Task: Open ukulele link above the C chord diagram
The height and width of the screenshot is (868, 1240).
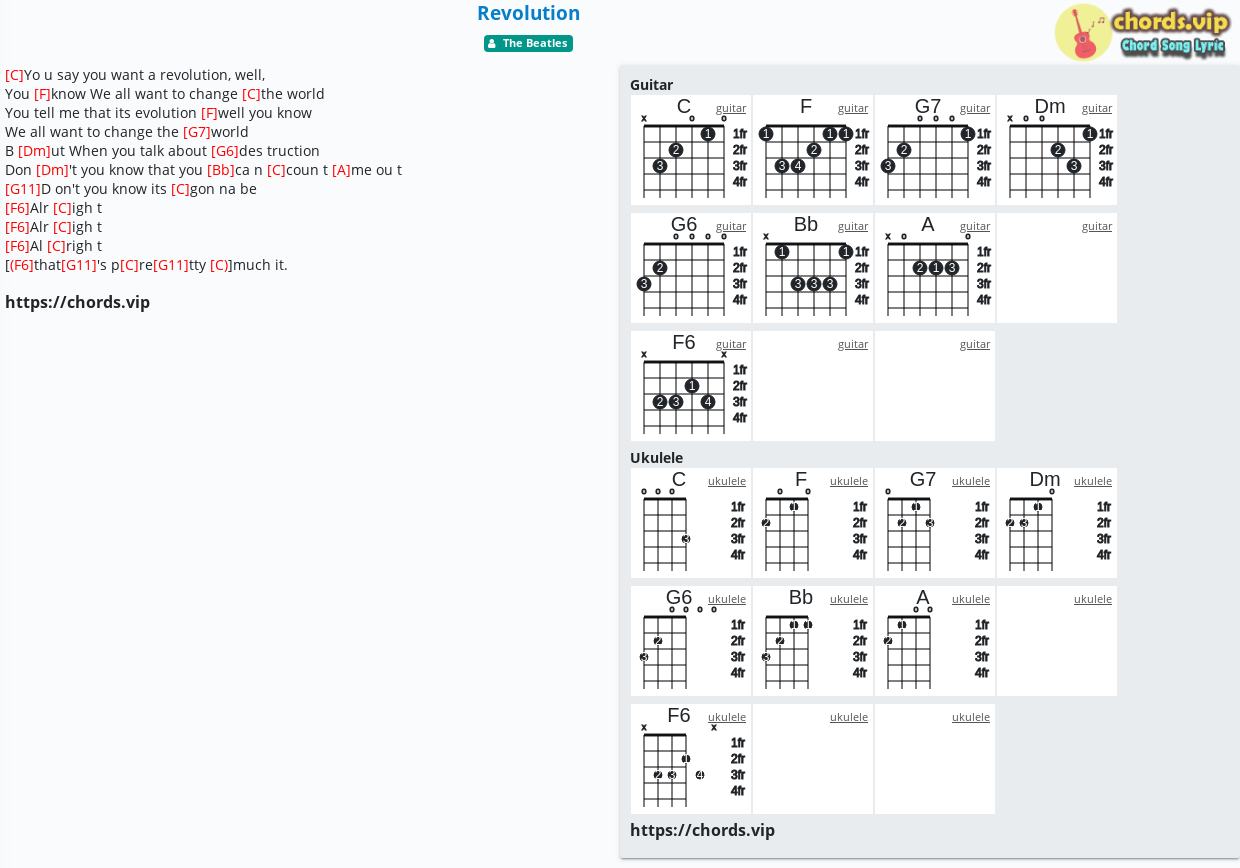Action: [727, 481]
